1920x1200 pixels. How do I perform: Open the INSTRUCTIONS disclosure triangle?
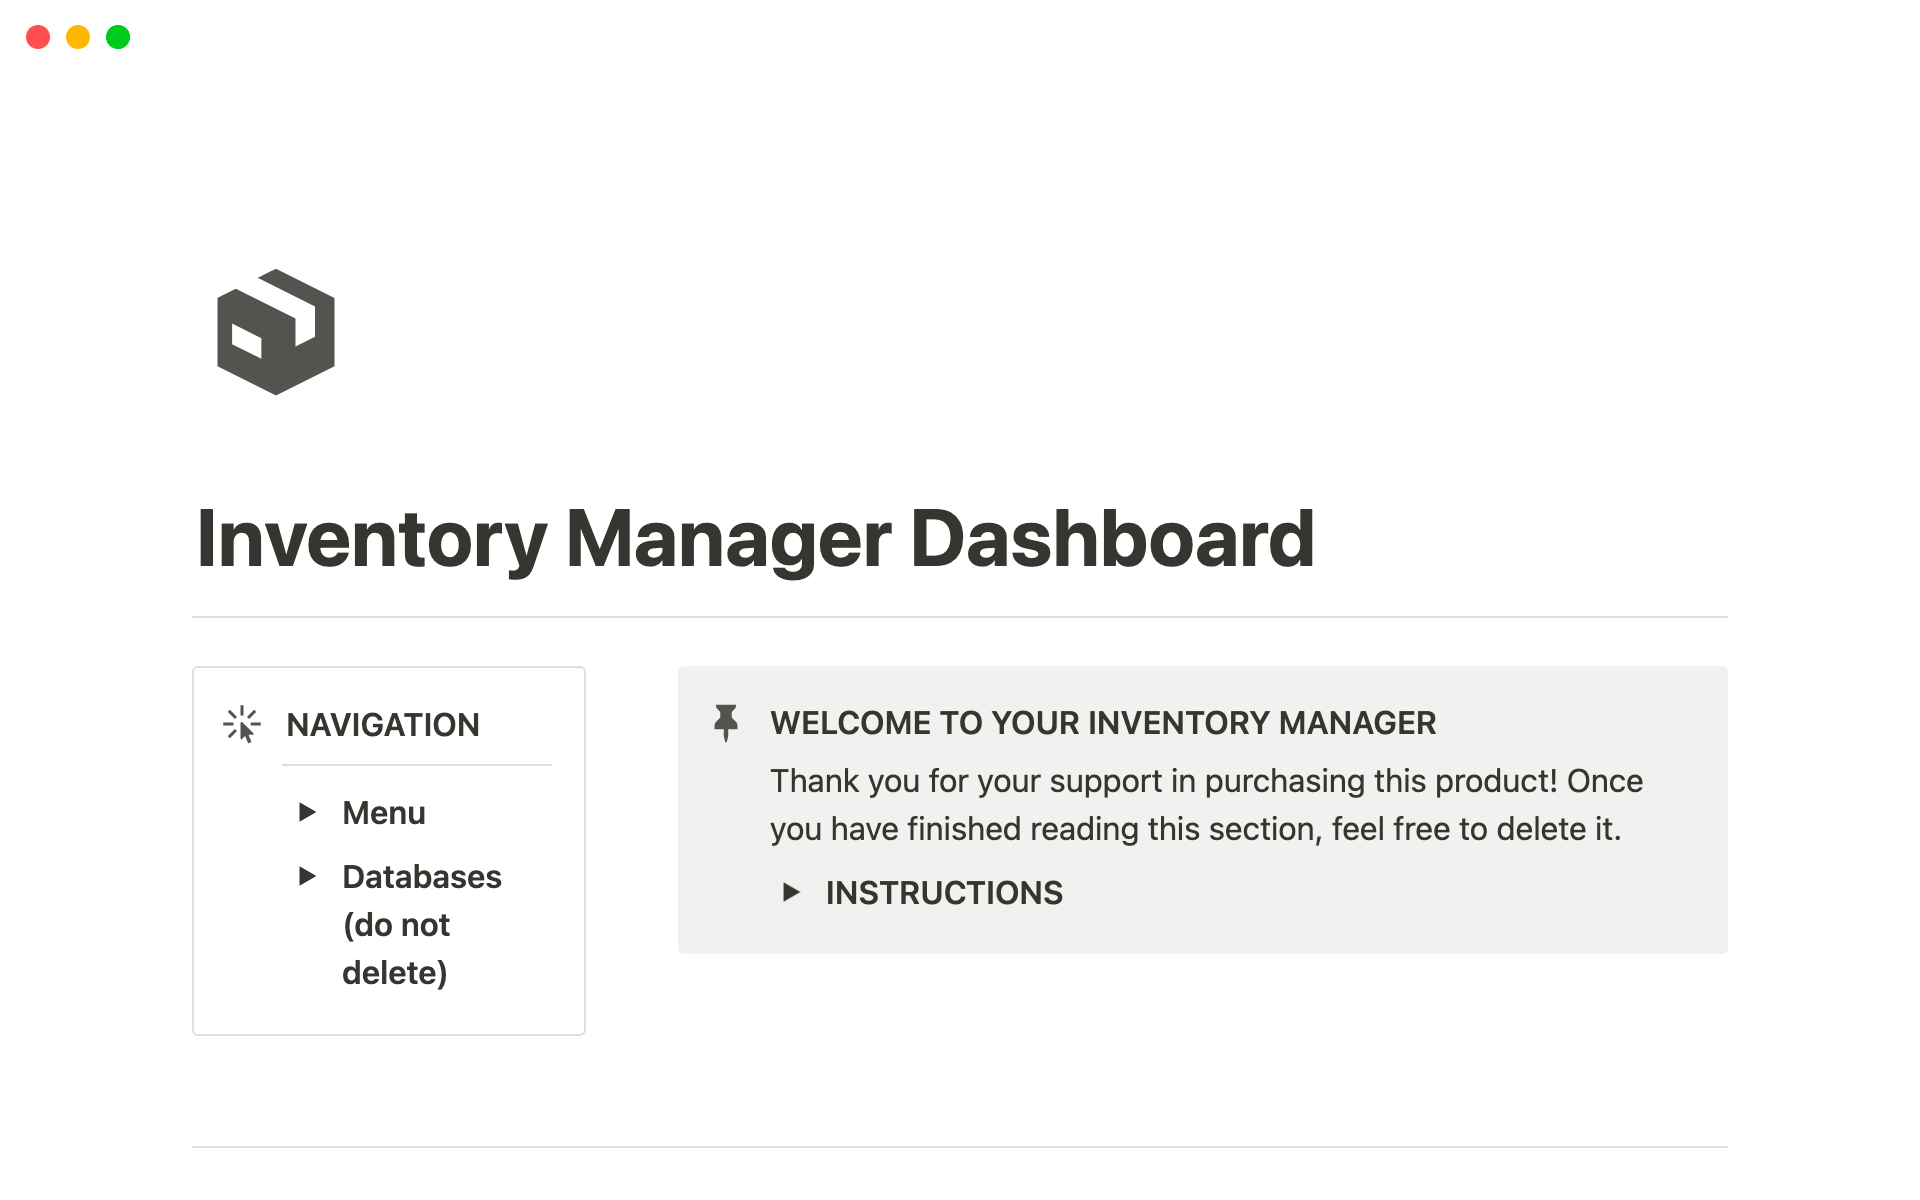click(x=792, y=892)
